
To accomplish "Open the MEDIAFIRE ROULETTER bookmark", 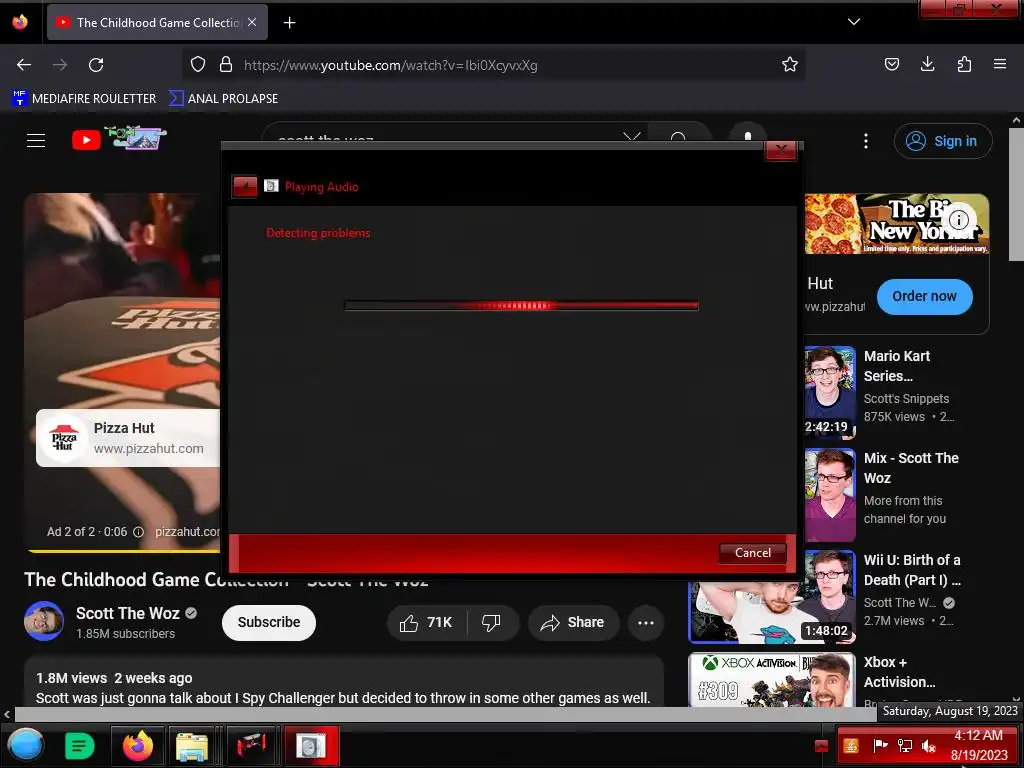I will (84, 99).
